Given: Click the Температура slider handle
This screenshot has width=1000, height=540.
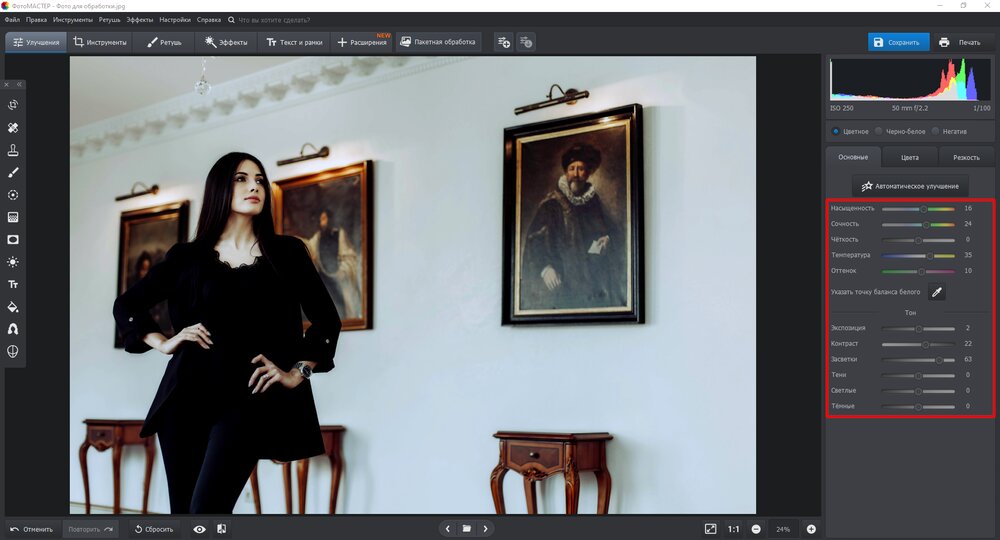Looking at the screenshot, I should (x=929, y=256).
